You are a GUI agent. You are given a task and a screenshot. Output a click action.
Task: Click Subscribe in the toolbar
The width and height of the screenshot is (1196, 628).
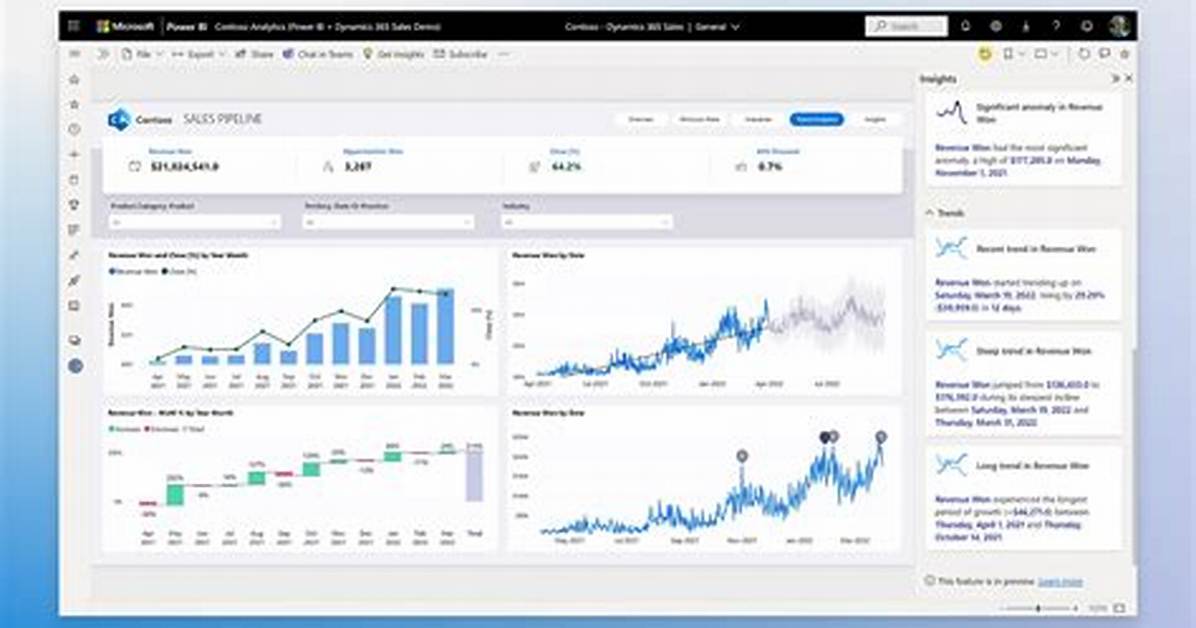coord(460,54)
